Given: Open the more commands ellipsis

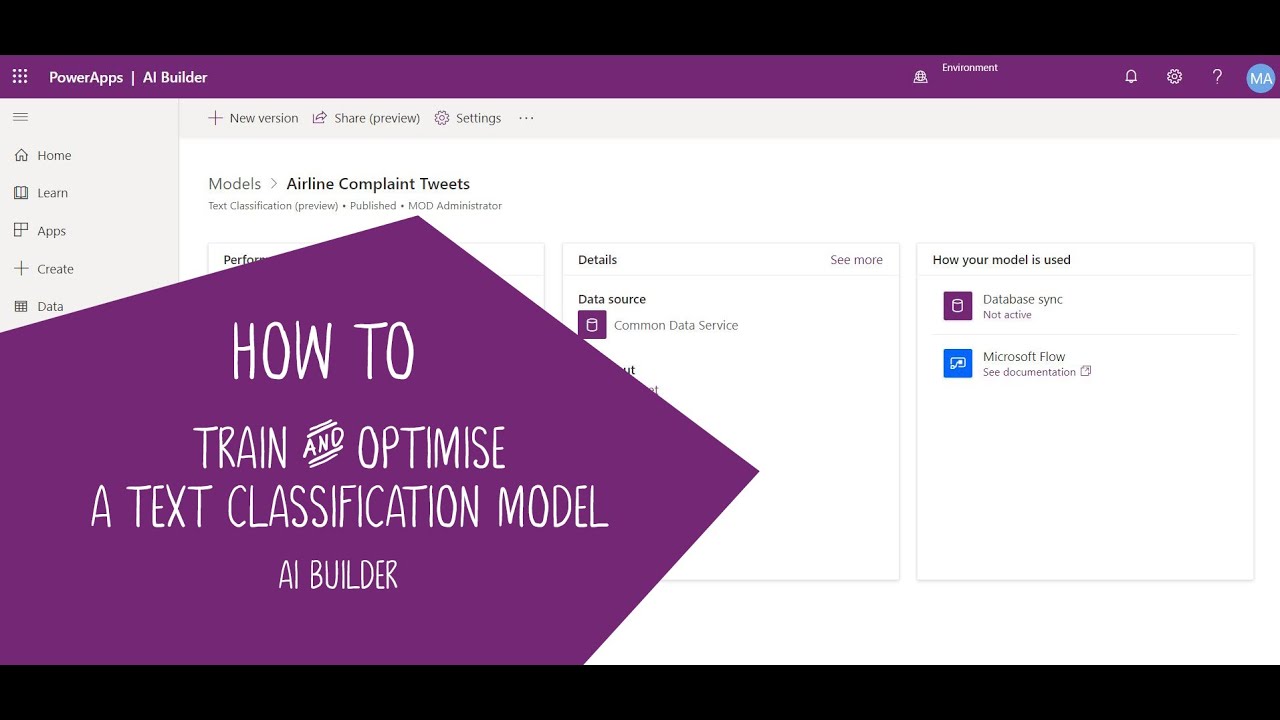Looking at the screenshot, I should point(526,118).
